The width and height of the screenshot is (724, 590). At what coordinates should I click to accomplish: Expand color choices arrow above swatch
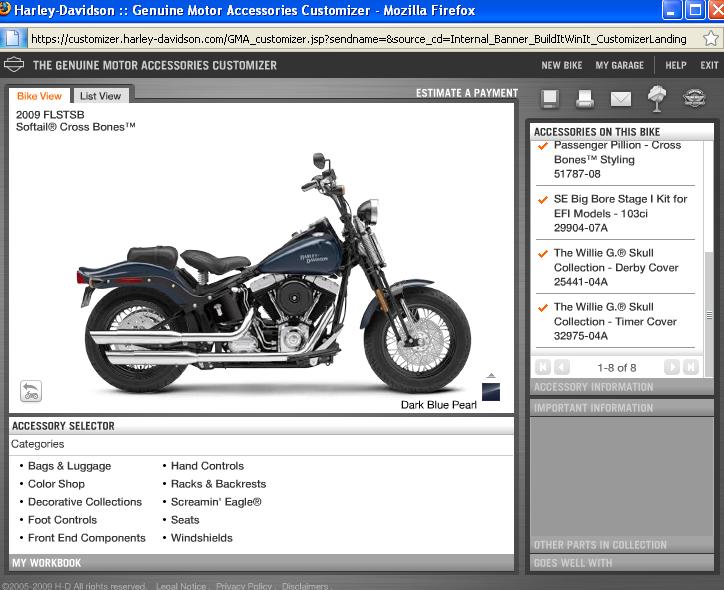tap(491, 375)
